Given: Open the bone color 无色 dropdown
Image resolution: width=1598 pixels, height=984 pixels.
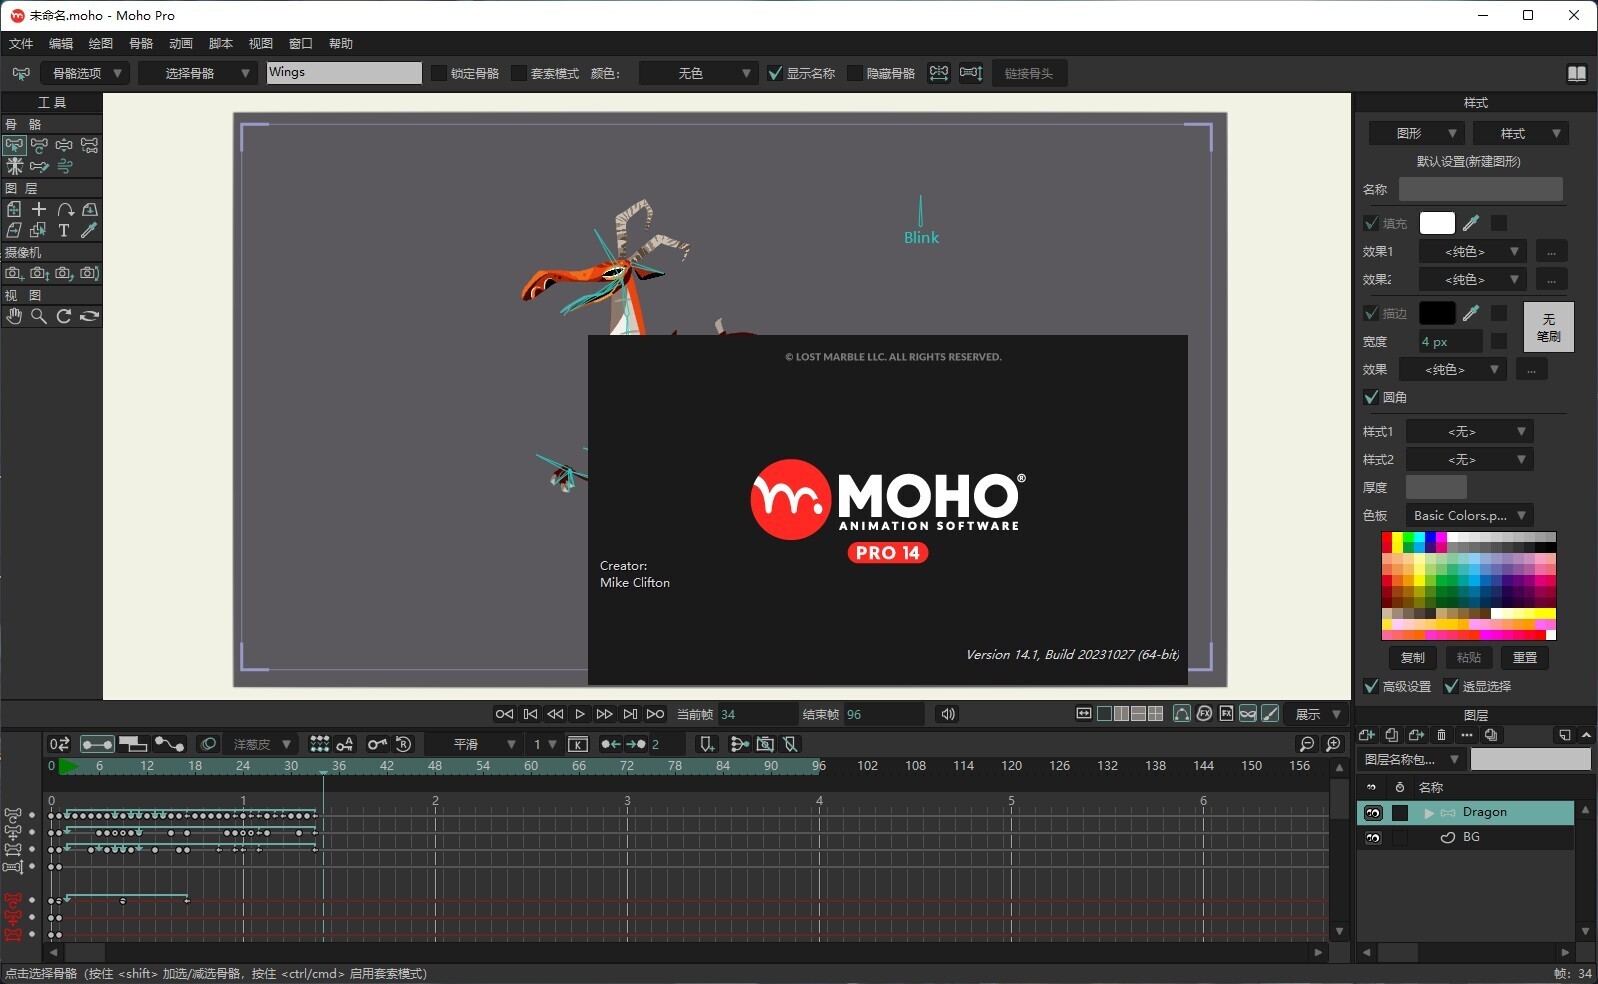Looking at the screenshot, I should point(698,73).
